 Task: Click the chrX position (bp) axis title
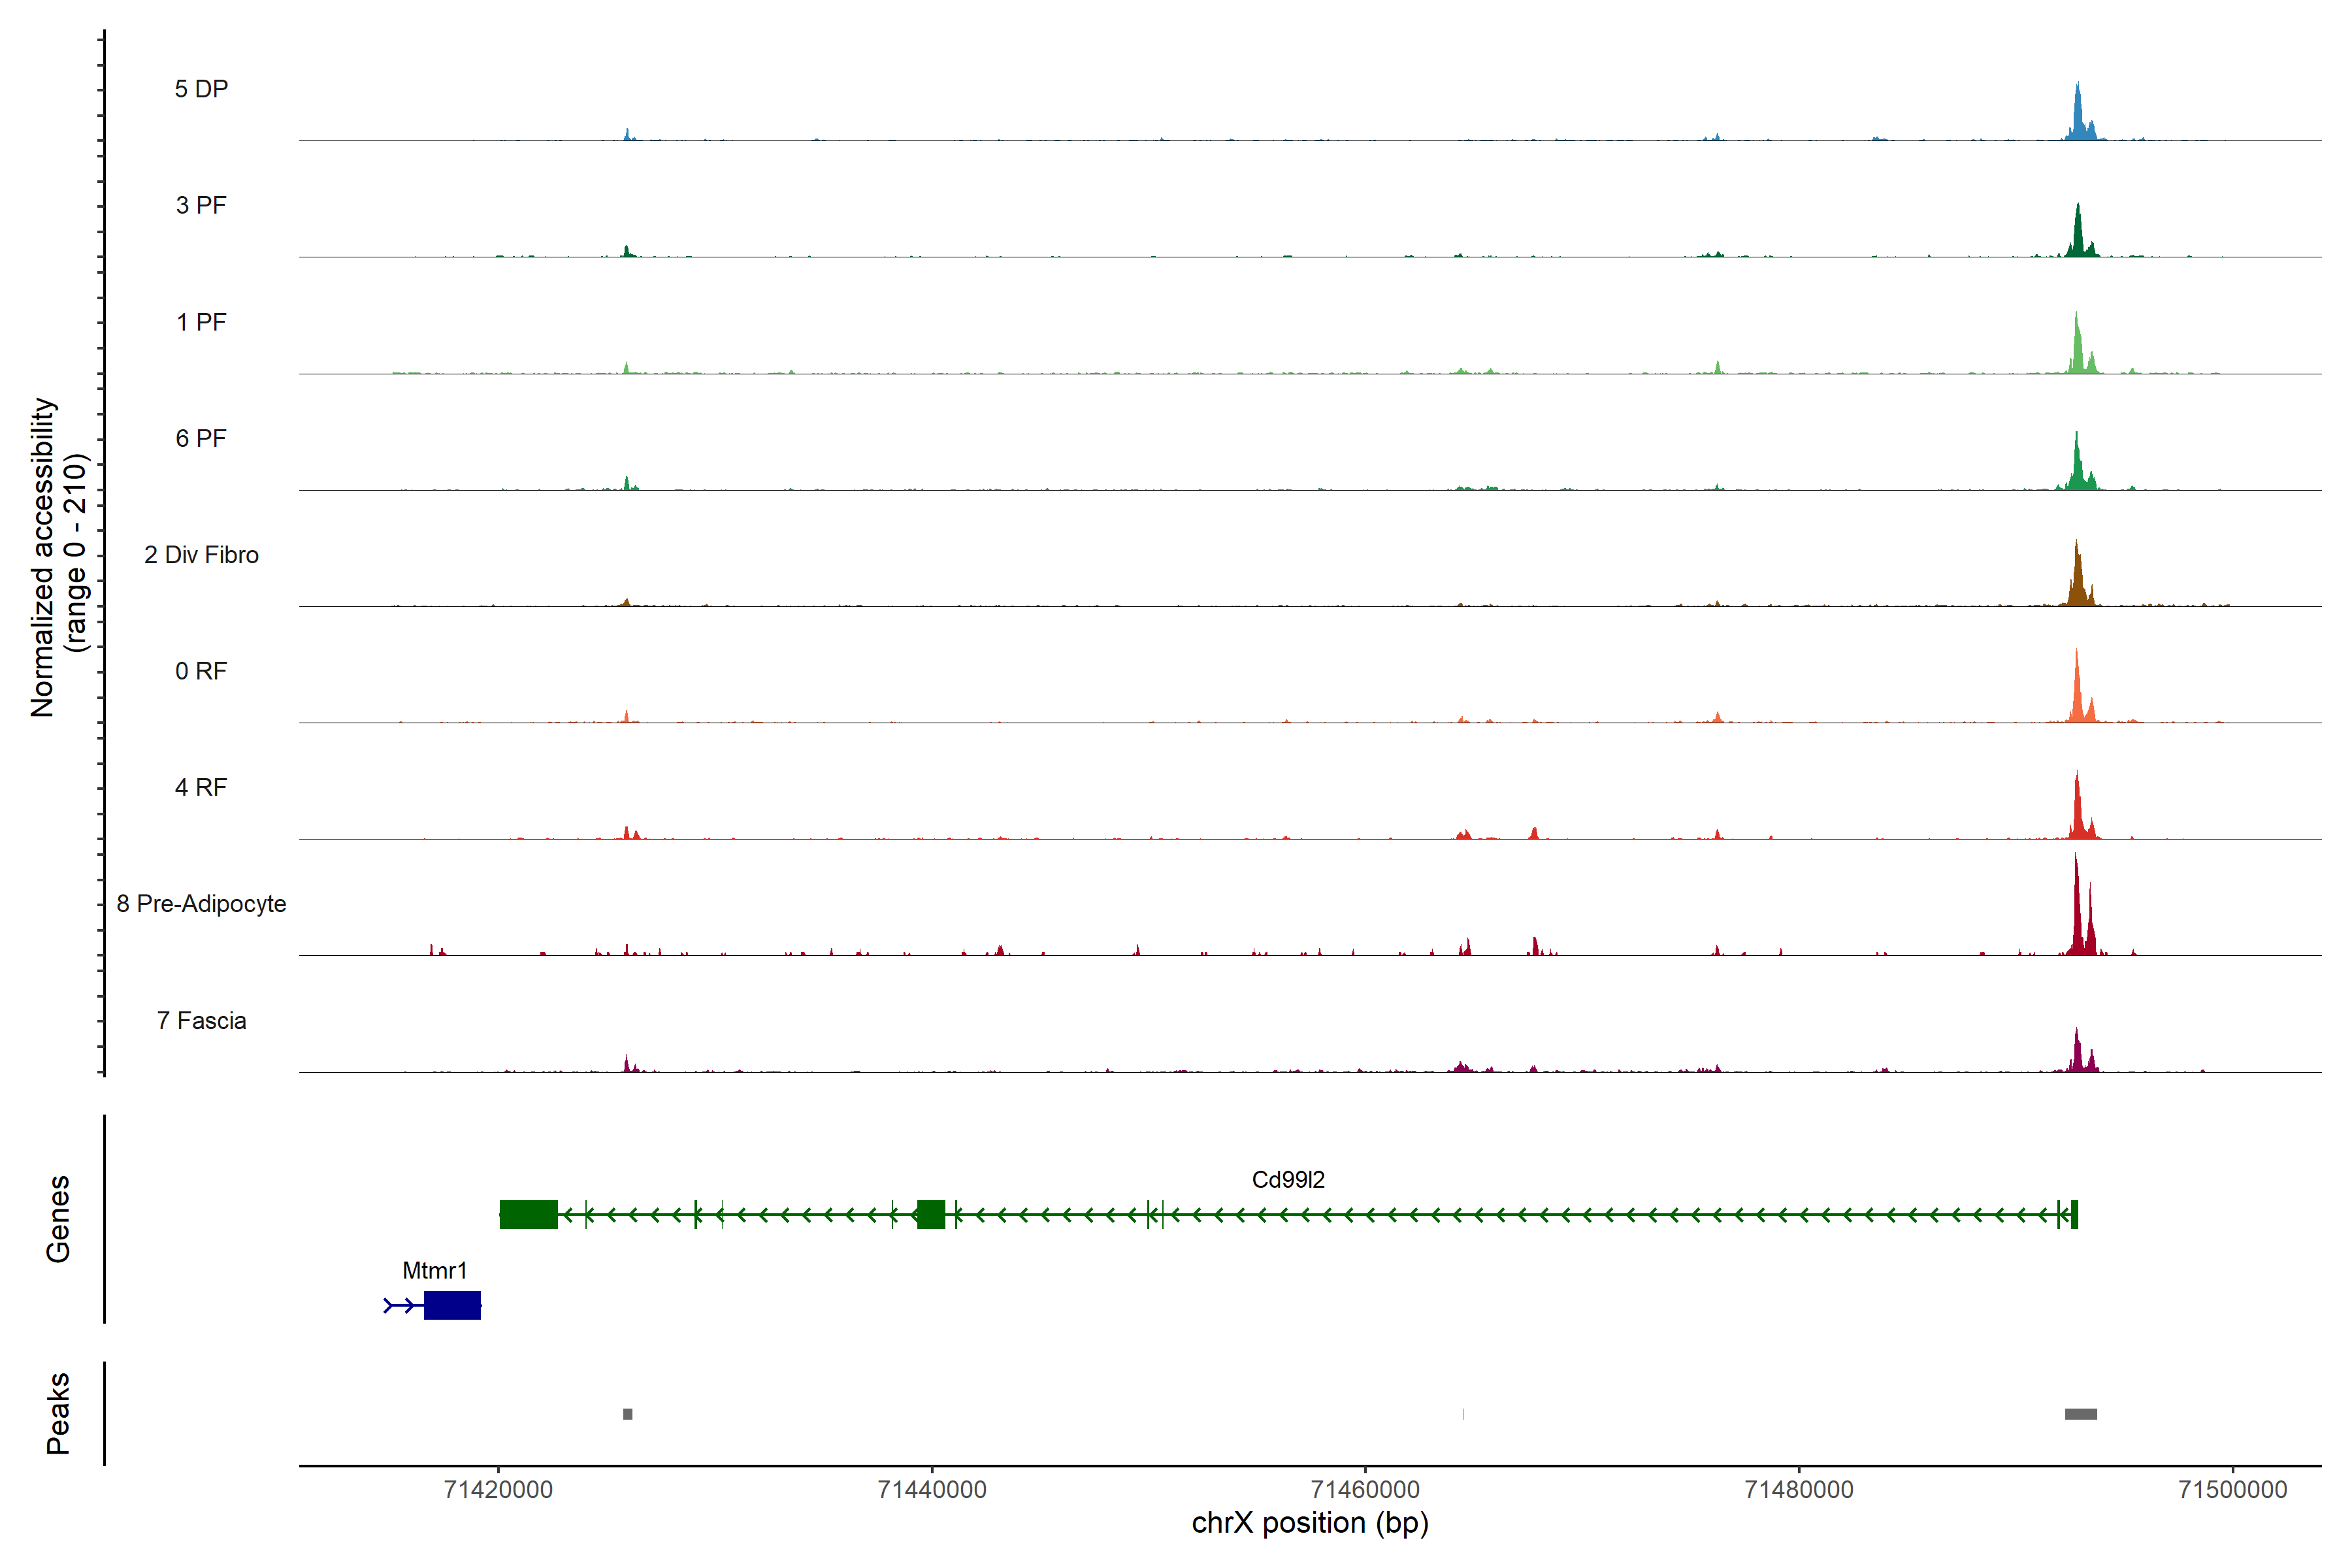1310,1523
